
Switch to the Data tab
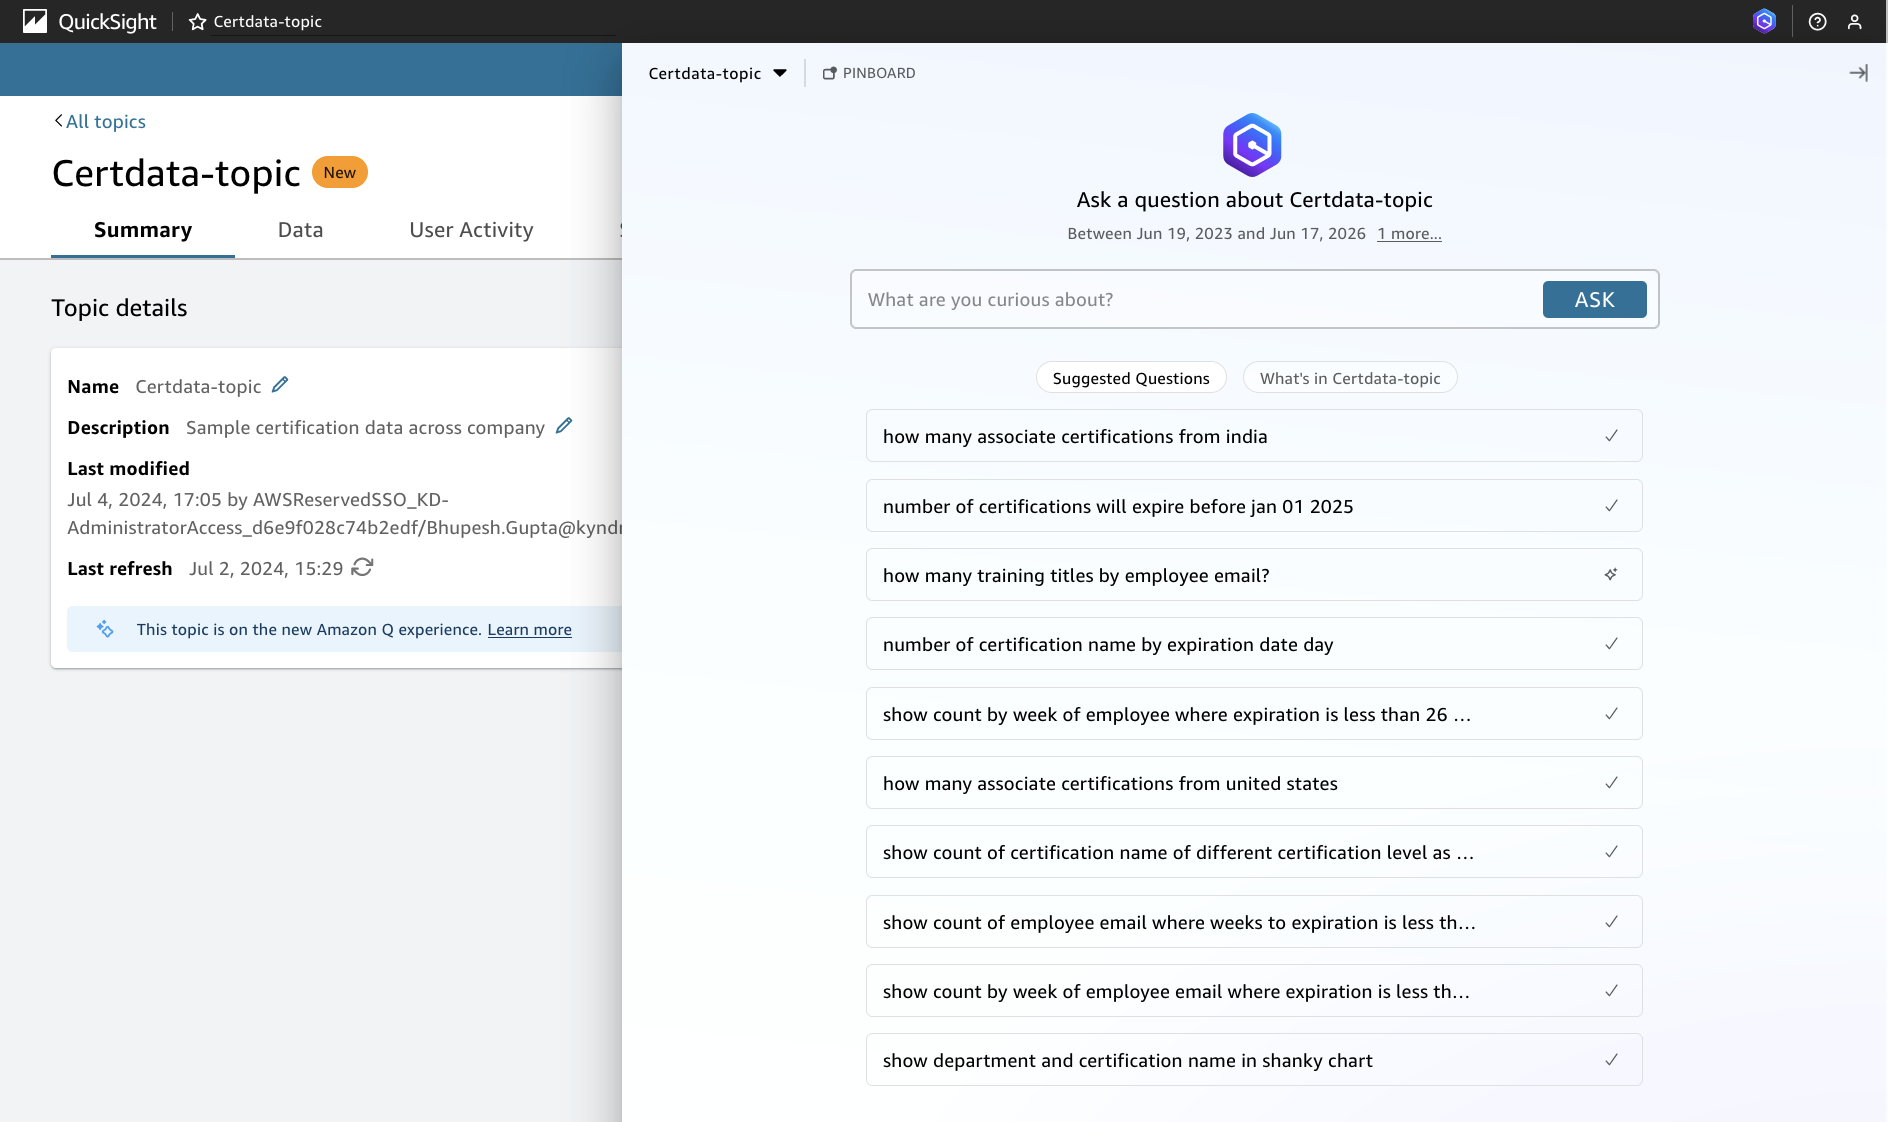tap(300, 230)
